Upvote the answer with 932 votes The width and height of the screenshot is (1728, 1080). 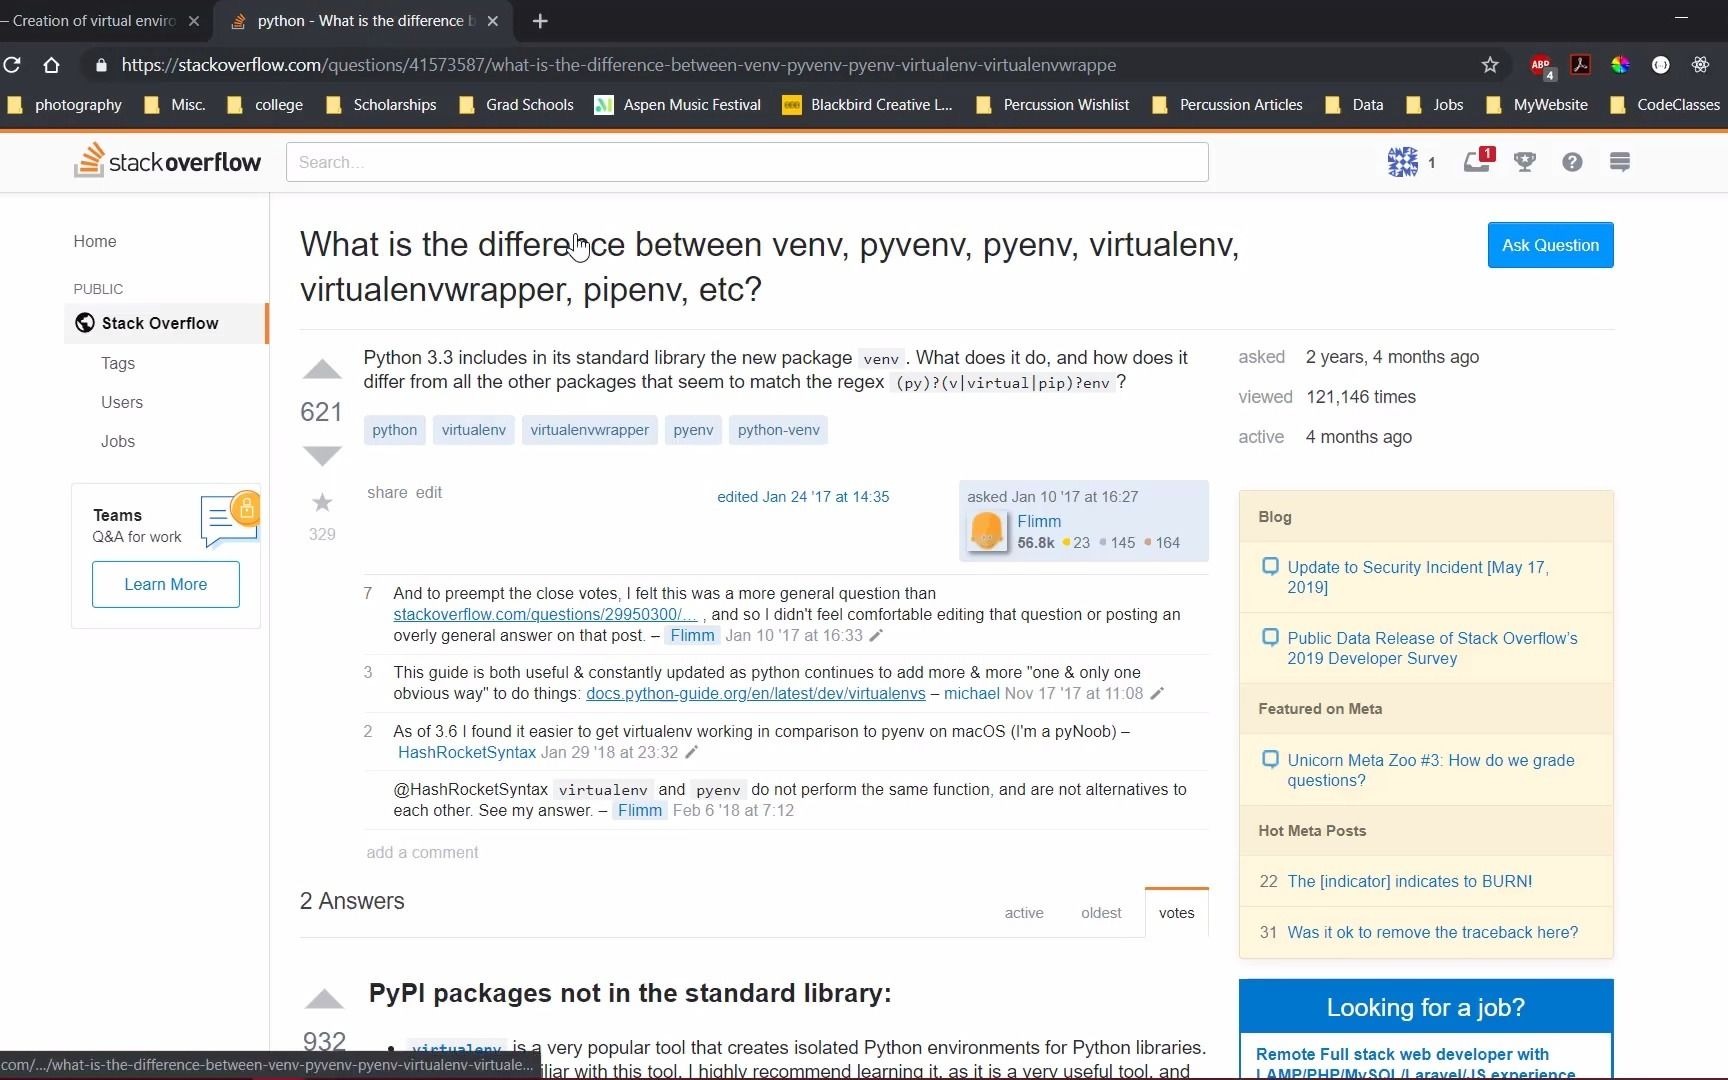324,999
